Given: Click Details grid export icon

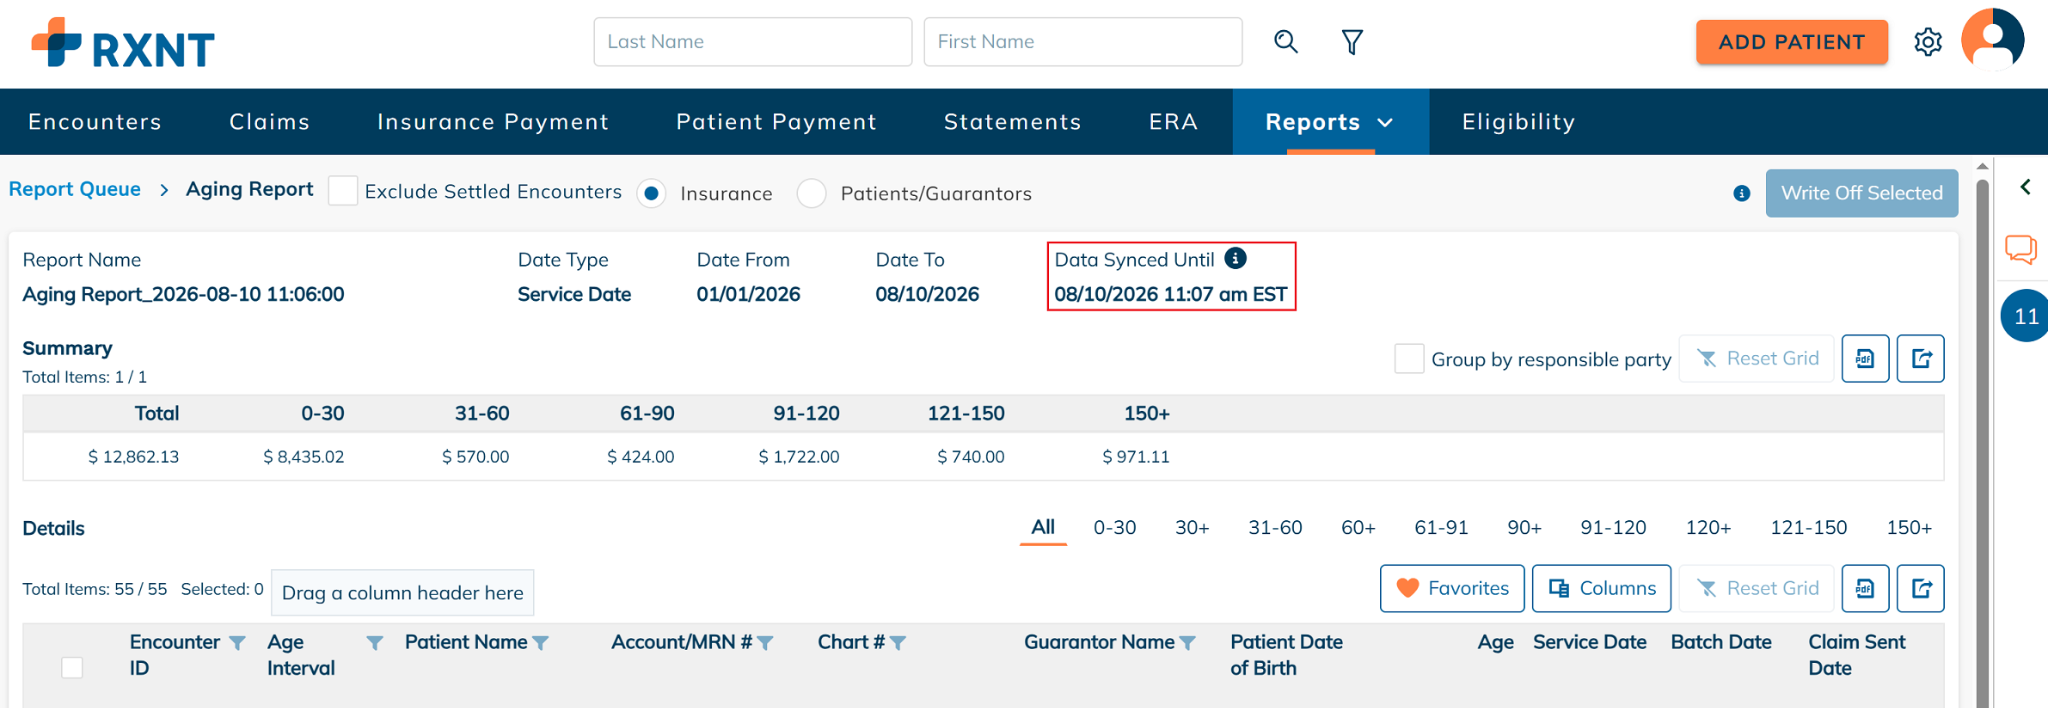Looking at the screenshot, I should (x=1921, y=588).
